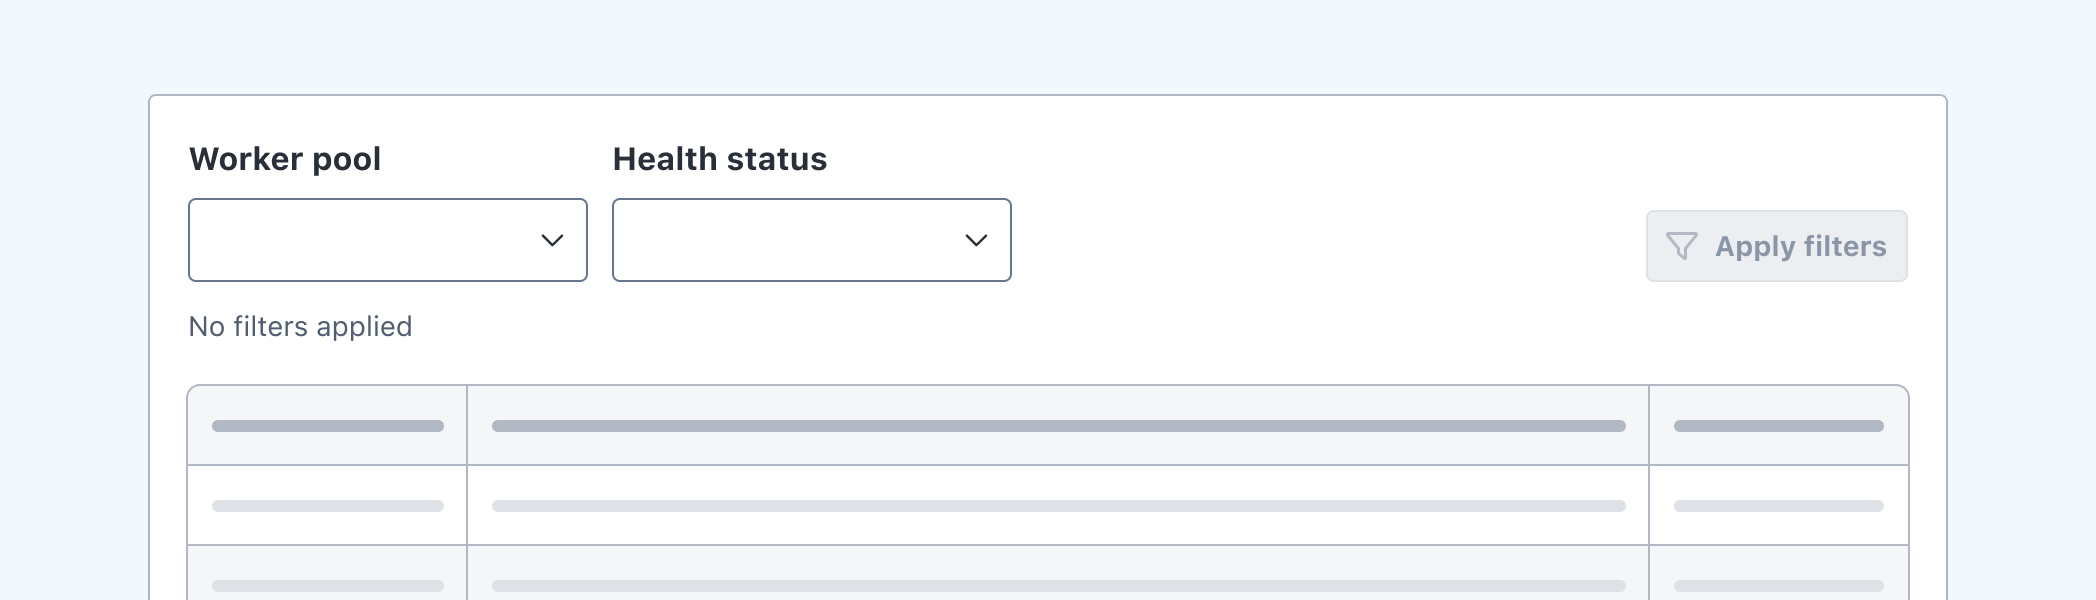Select the middle table header cell
Viewport: 2096px width, 600px height.
(x=1058, y=424)
